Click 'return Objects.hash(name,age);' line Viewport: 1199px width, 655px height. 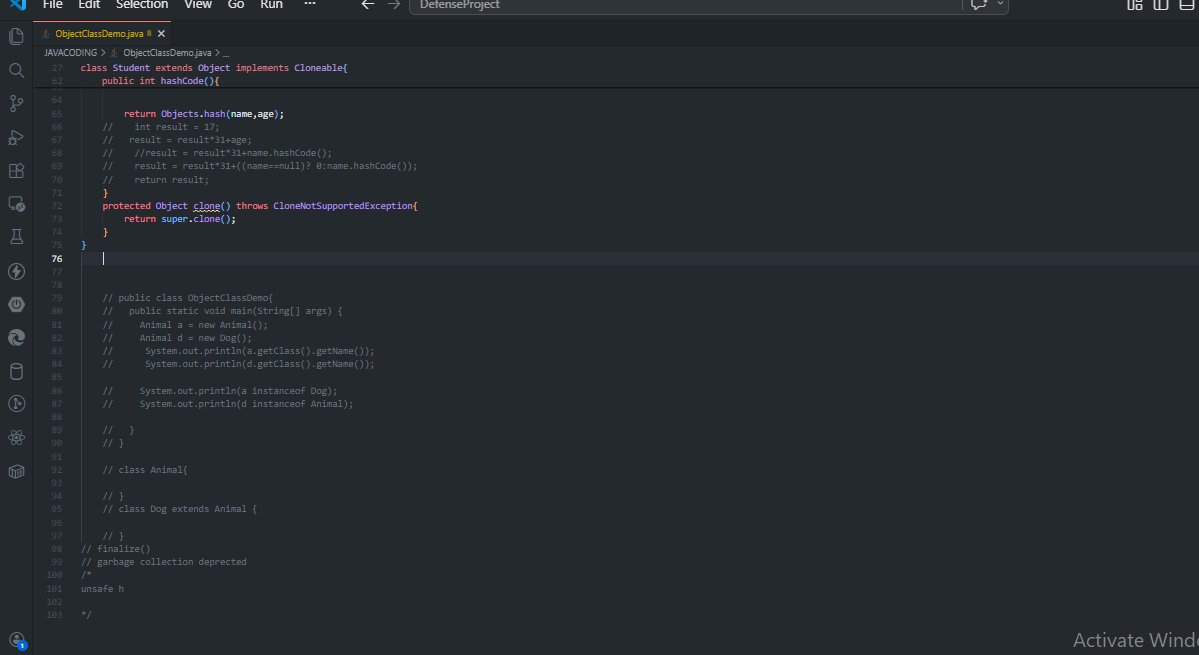(x=204, y=114)
